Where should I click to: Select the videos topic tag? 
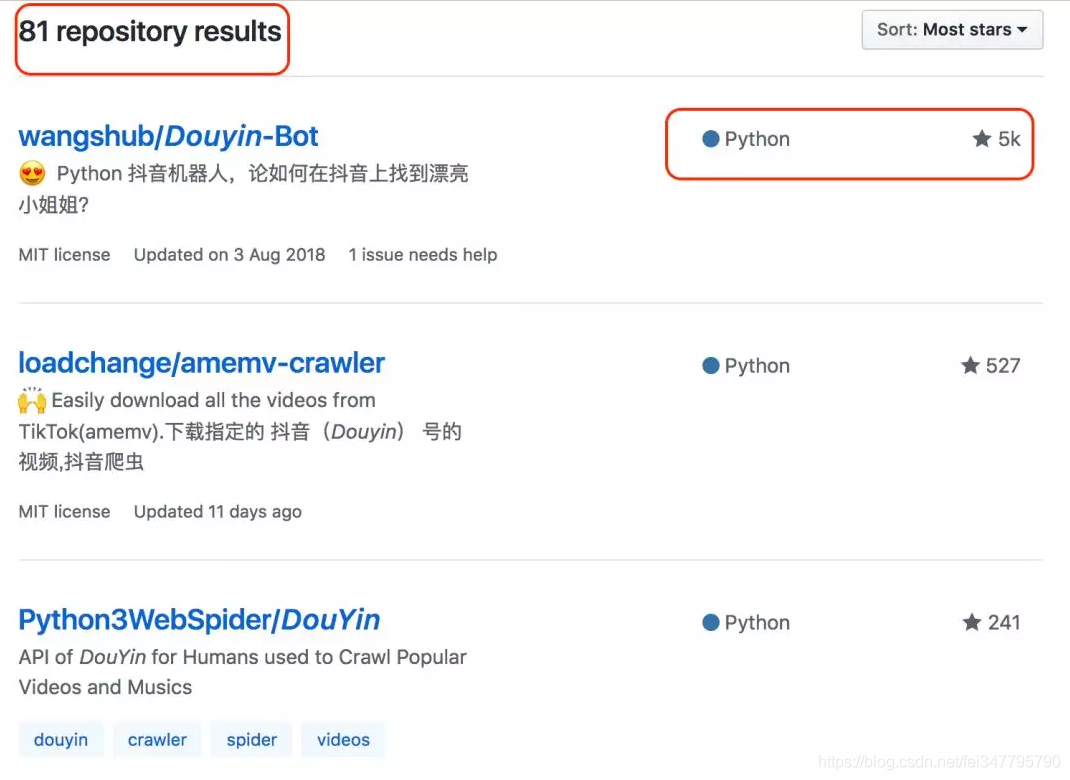coord(343,740)
